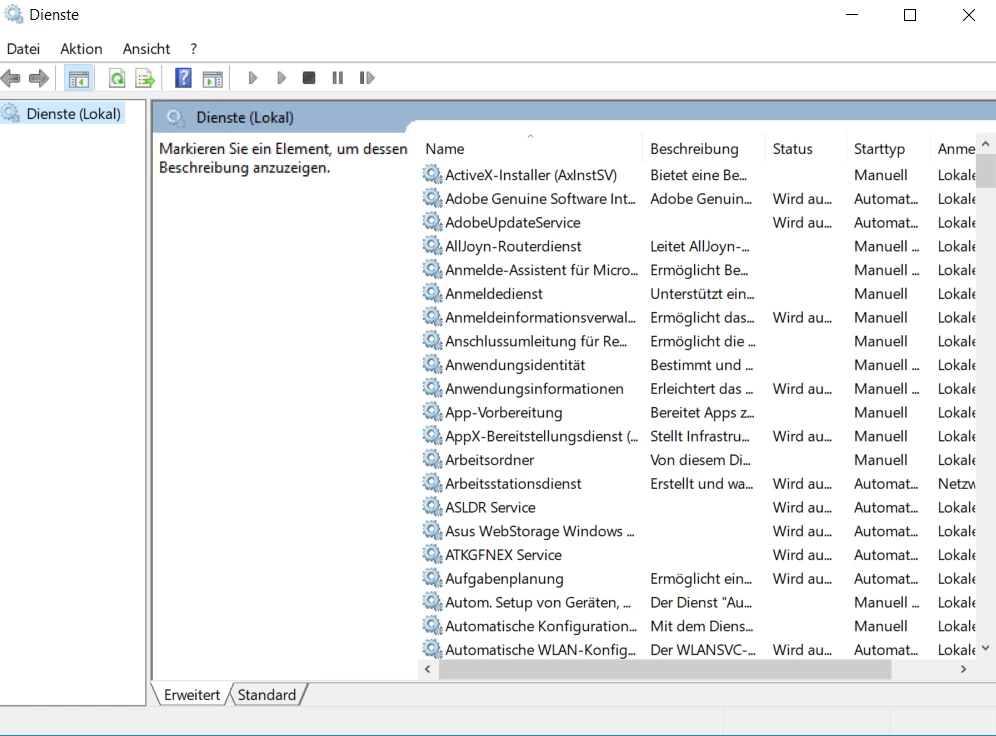Click the vertical scrollbar up arrow
This screenshot has width=996, height=736.
985,144
